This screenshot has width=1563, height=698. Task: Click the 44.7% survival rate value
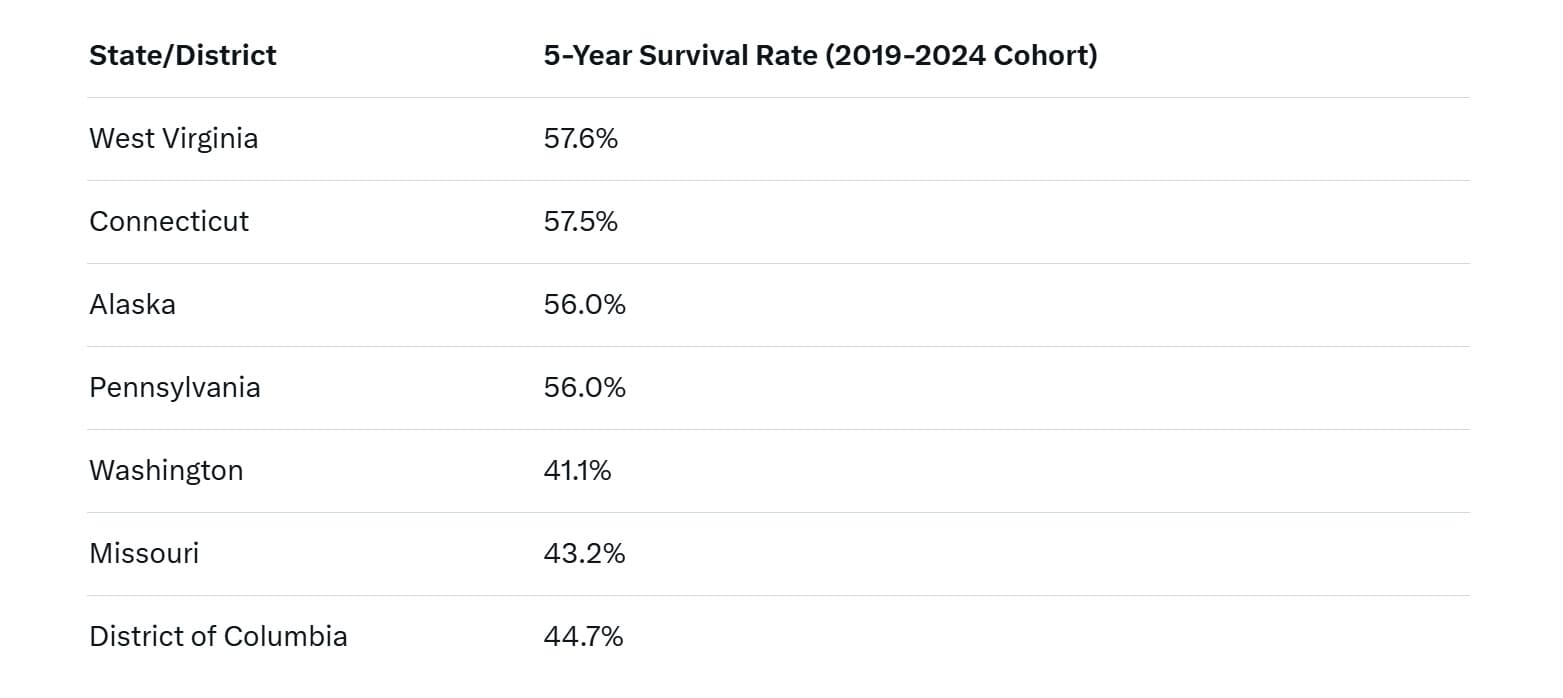584,636
